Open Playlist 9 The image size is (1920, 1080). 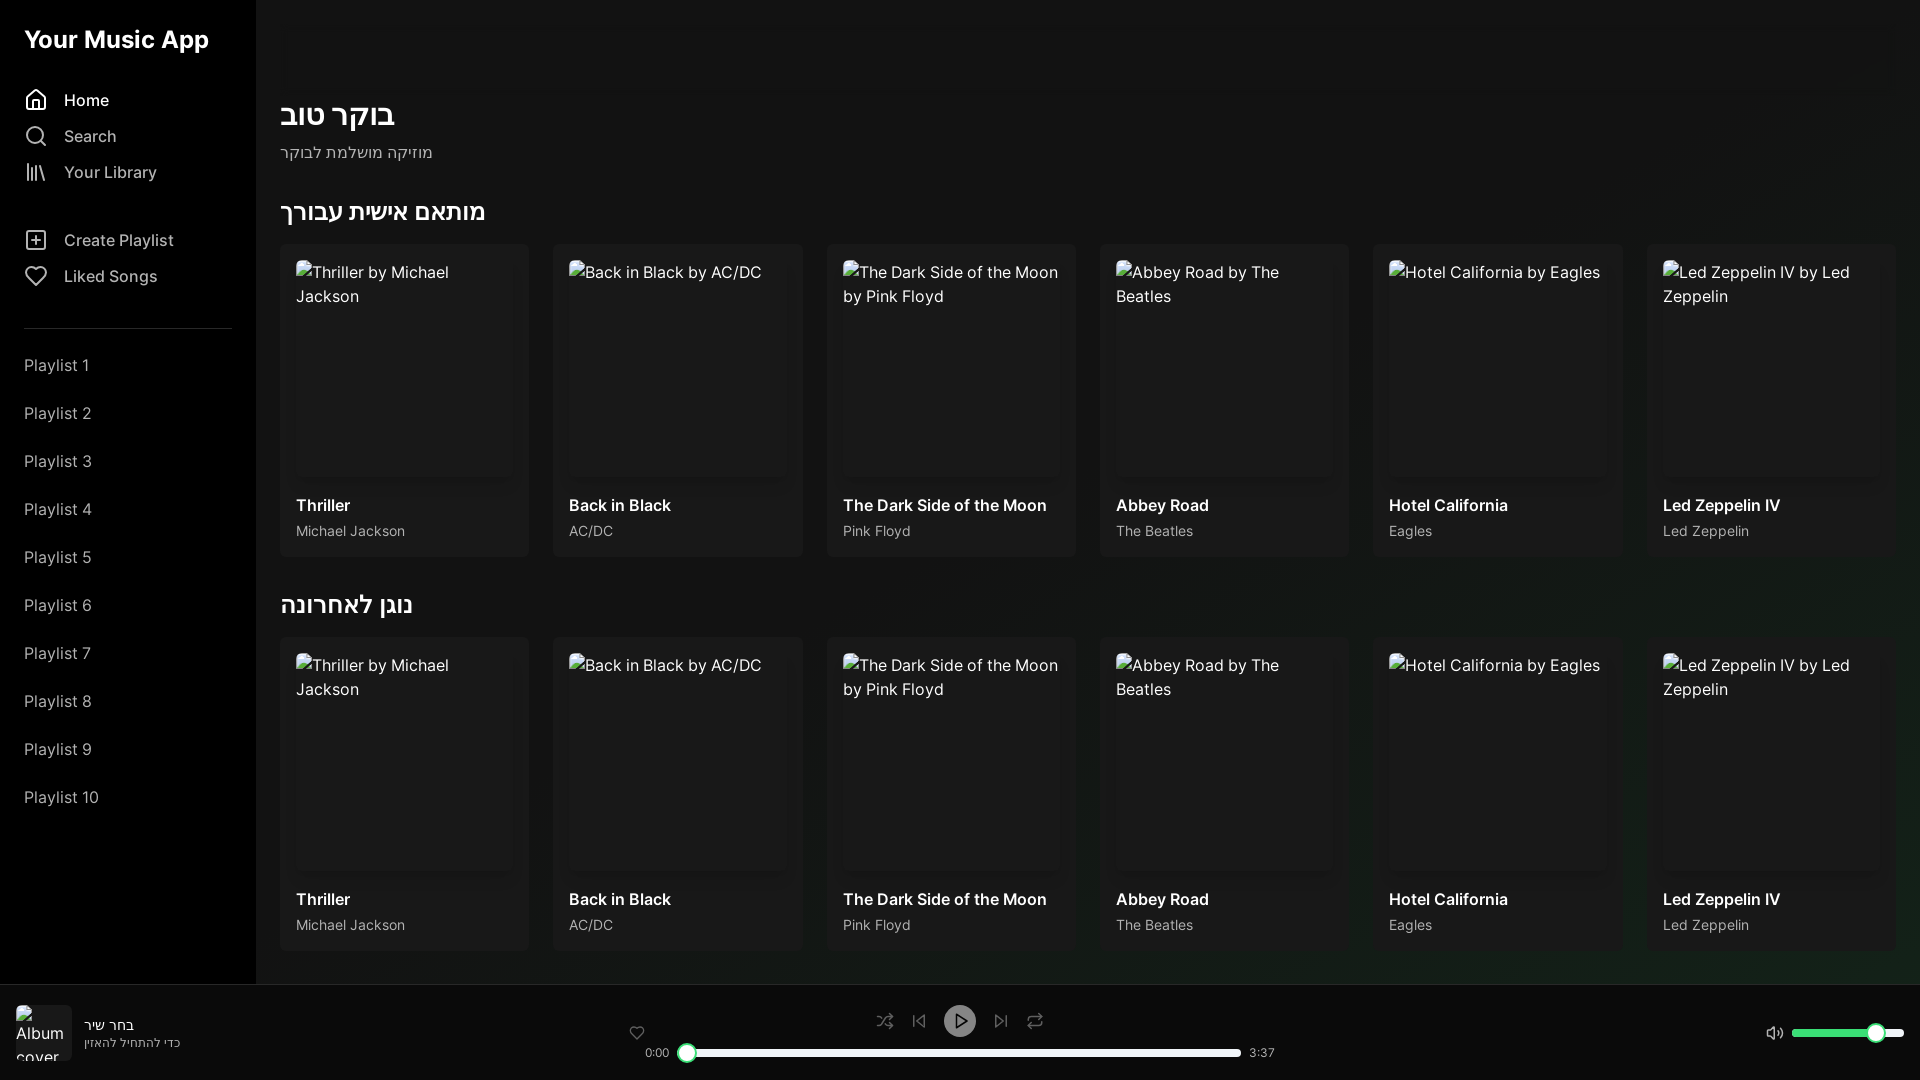[x=58, y=749]
